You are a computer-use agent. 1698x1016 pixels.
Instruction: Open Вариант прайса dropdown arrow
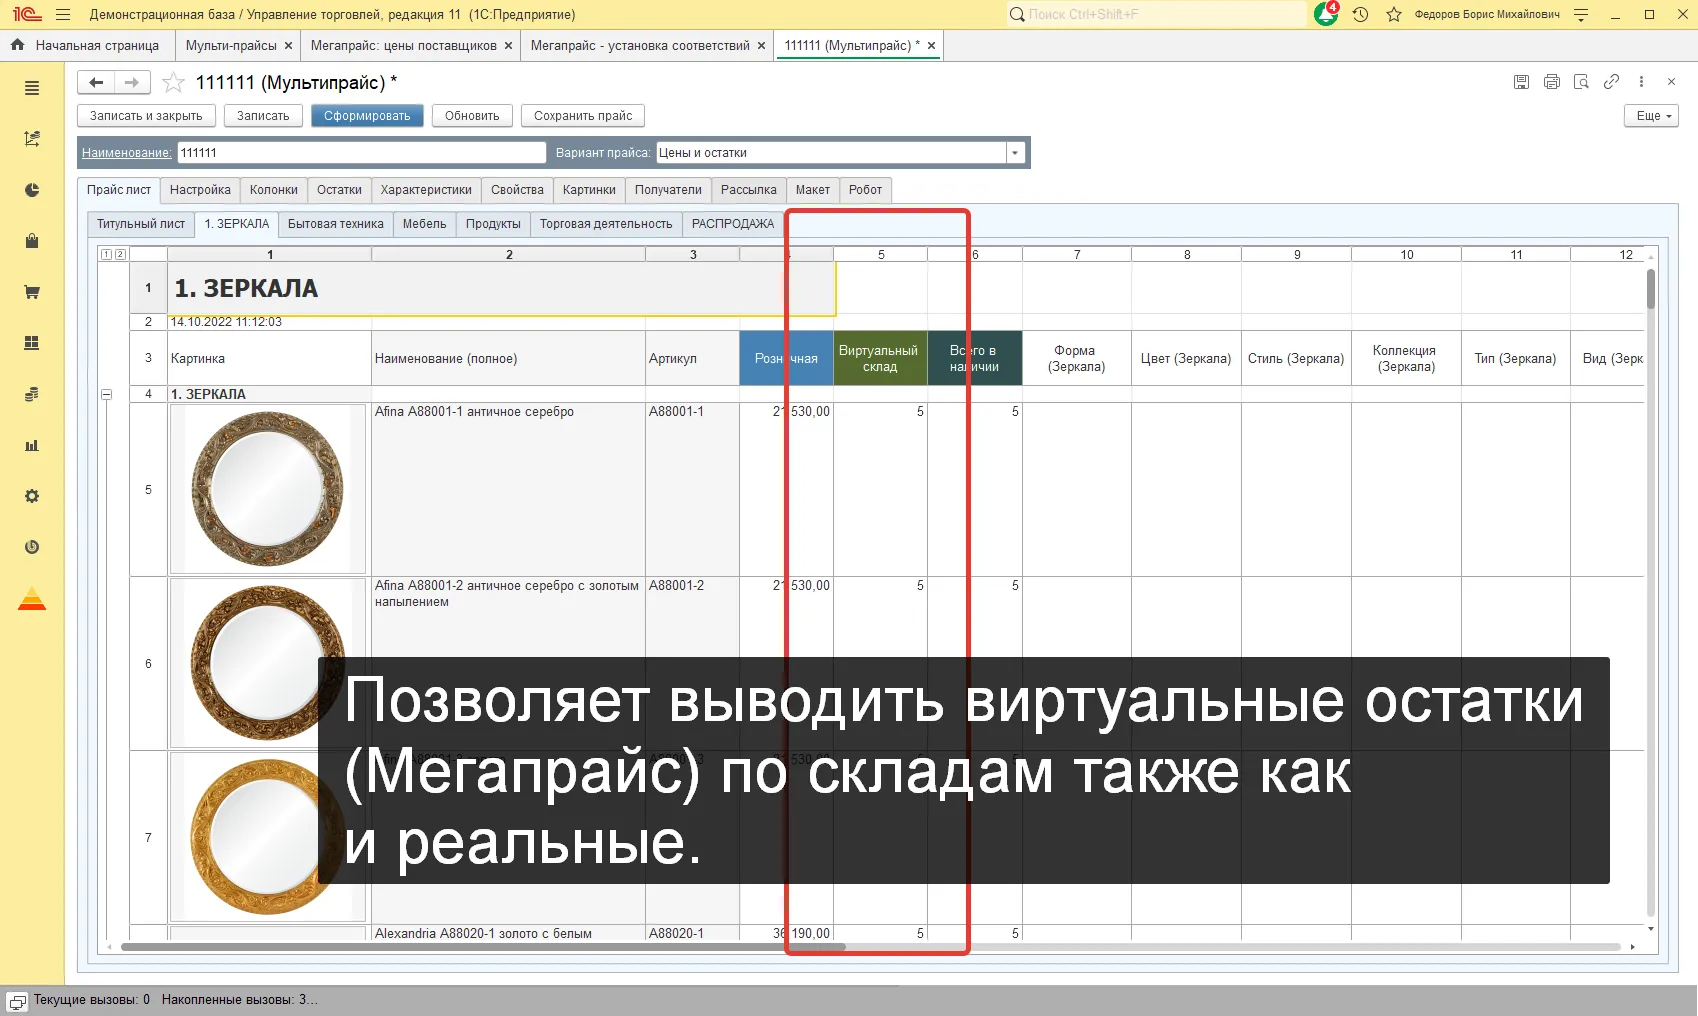coord(1015,153)
